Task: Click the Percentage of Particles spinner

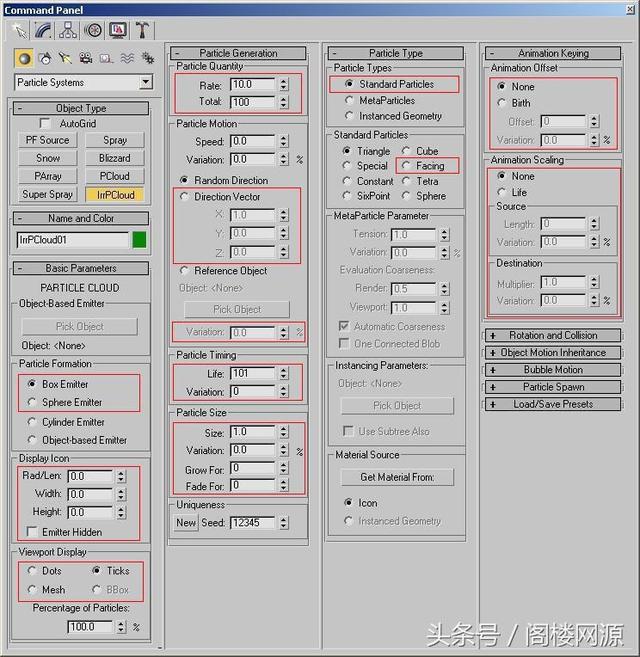Action: 121,627
